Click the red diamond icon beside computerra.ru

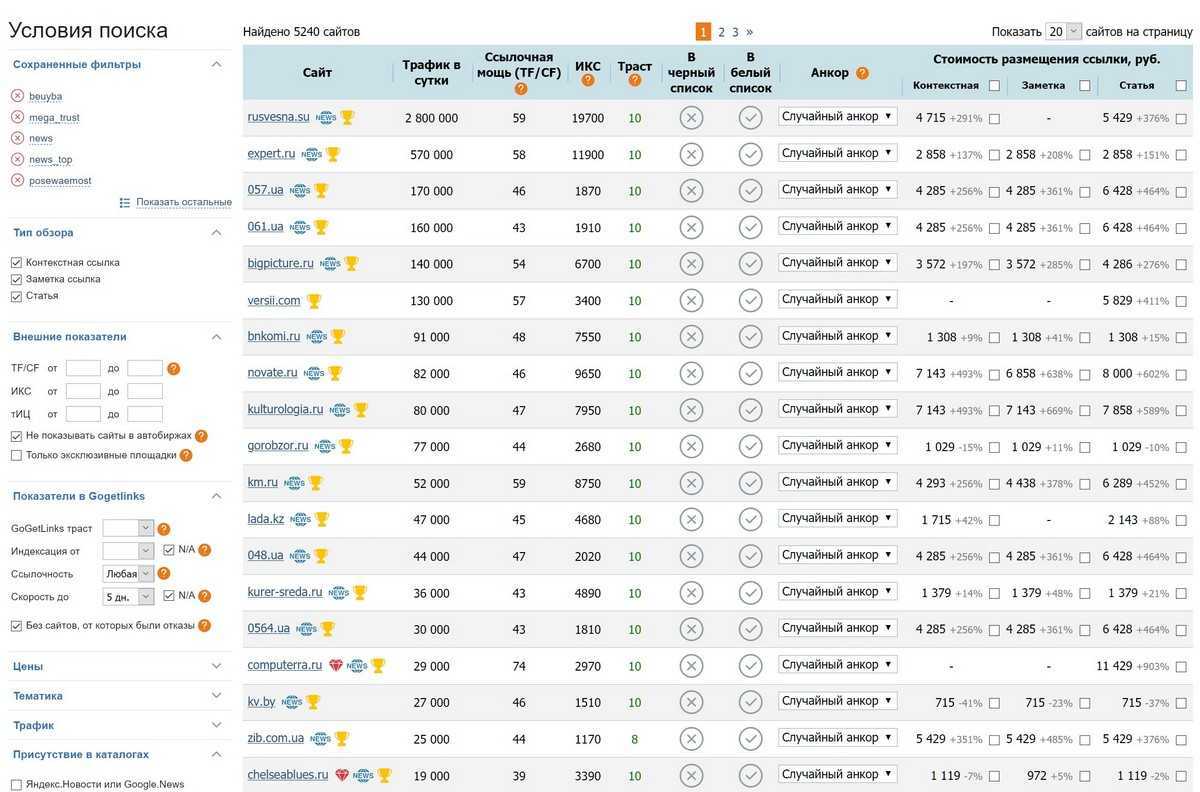point(336,666)
